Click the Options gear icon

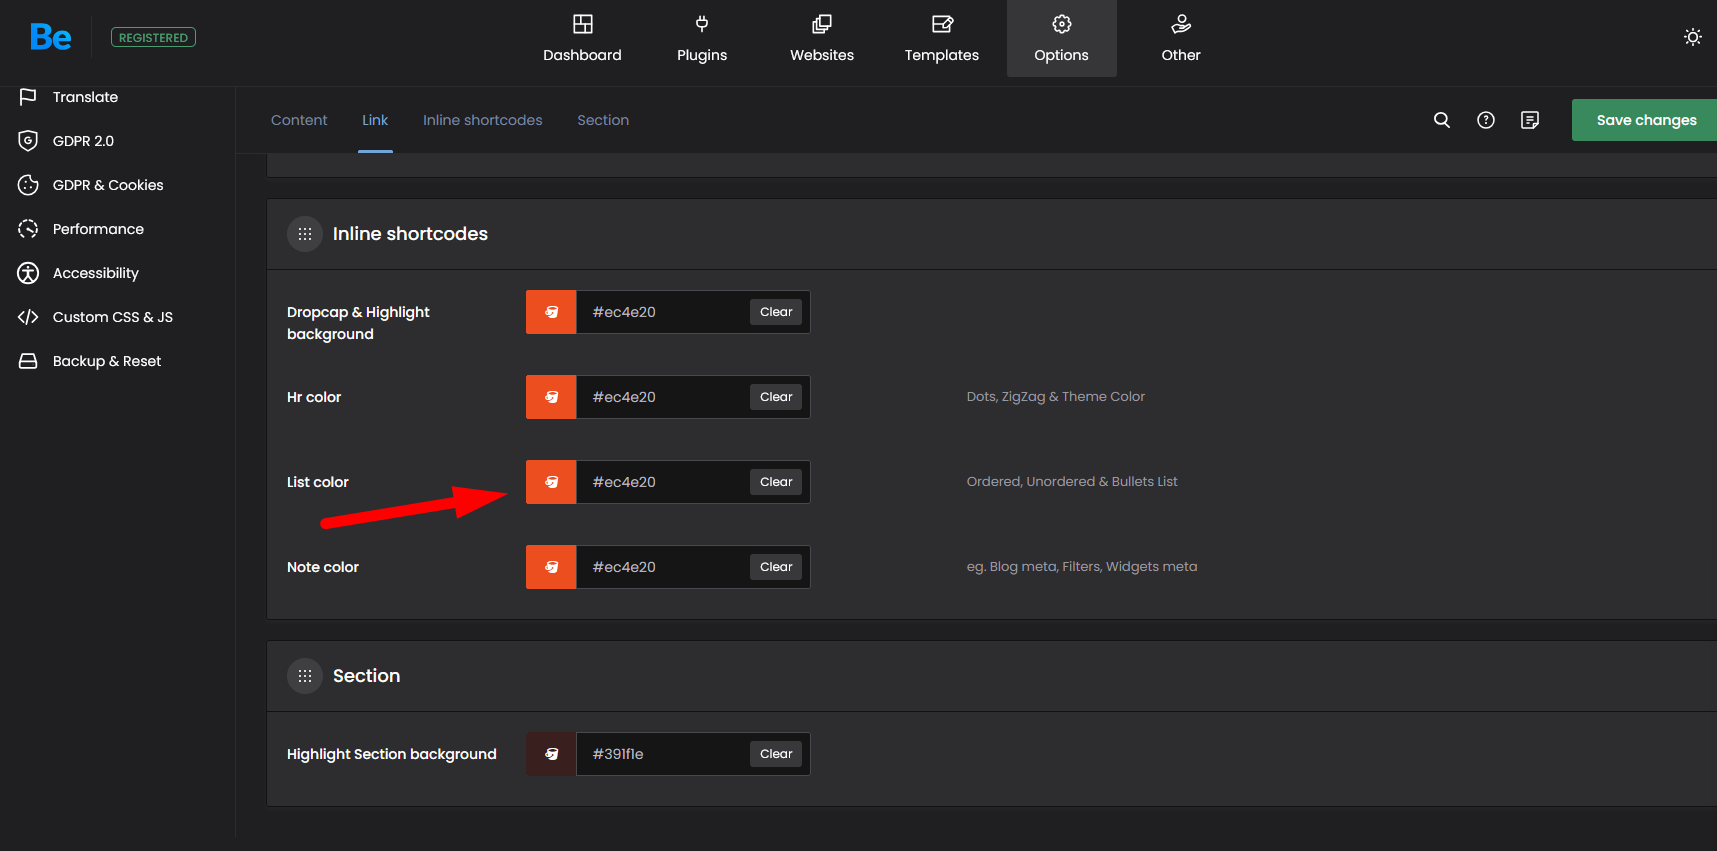coord(1062,24)
